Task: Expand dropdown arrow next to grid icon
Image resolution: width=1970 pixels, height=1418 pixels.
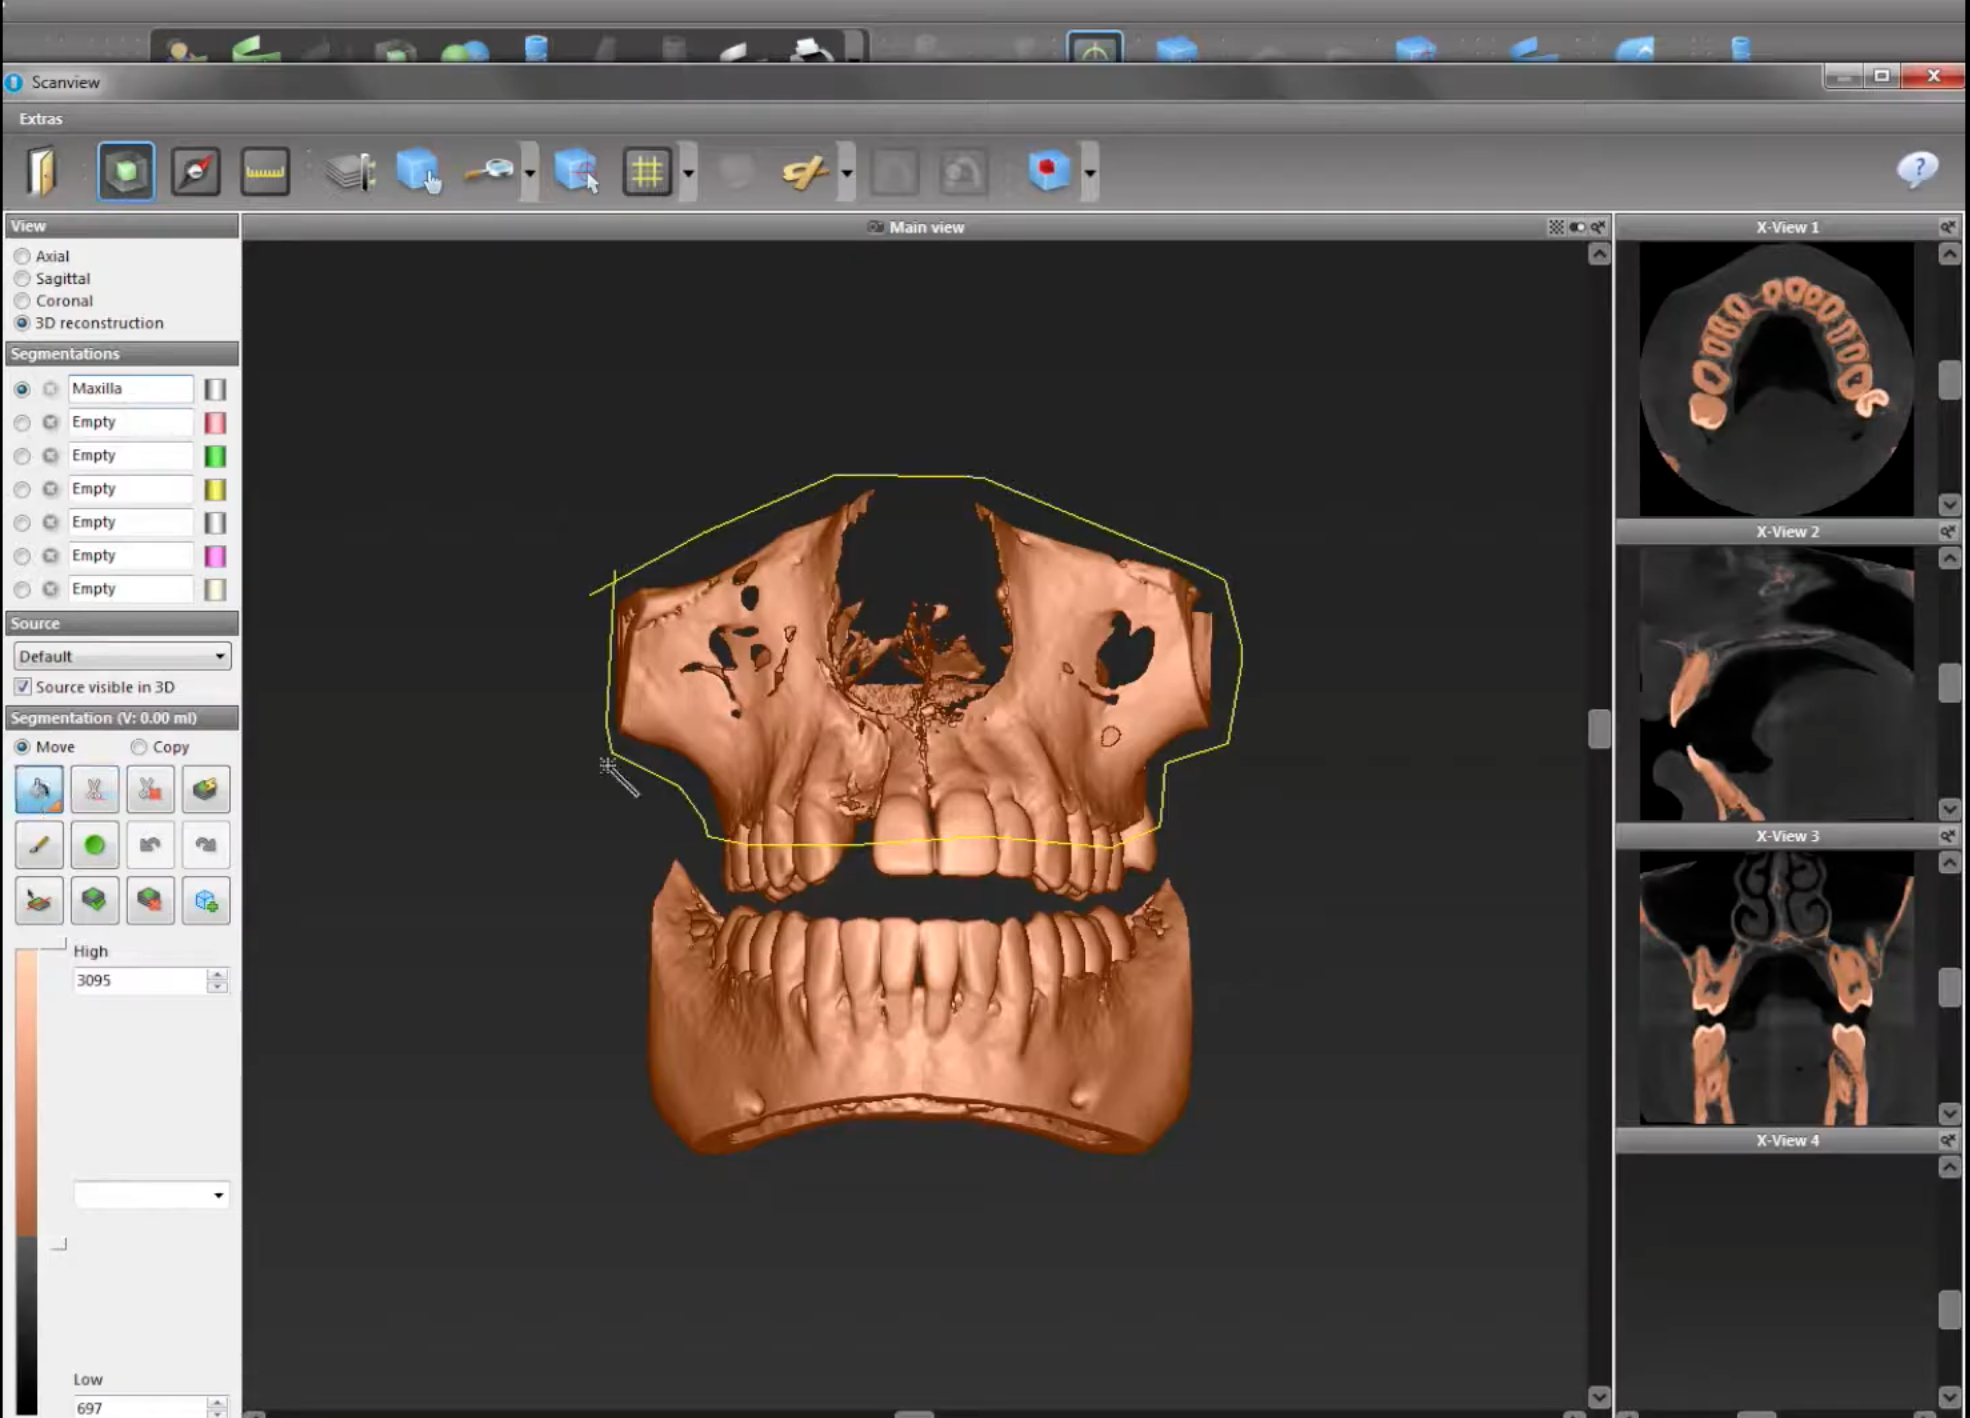Action: coord(689,172)
